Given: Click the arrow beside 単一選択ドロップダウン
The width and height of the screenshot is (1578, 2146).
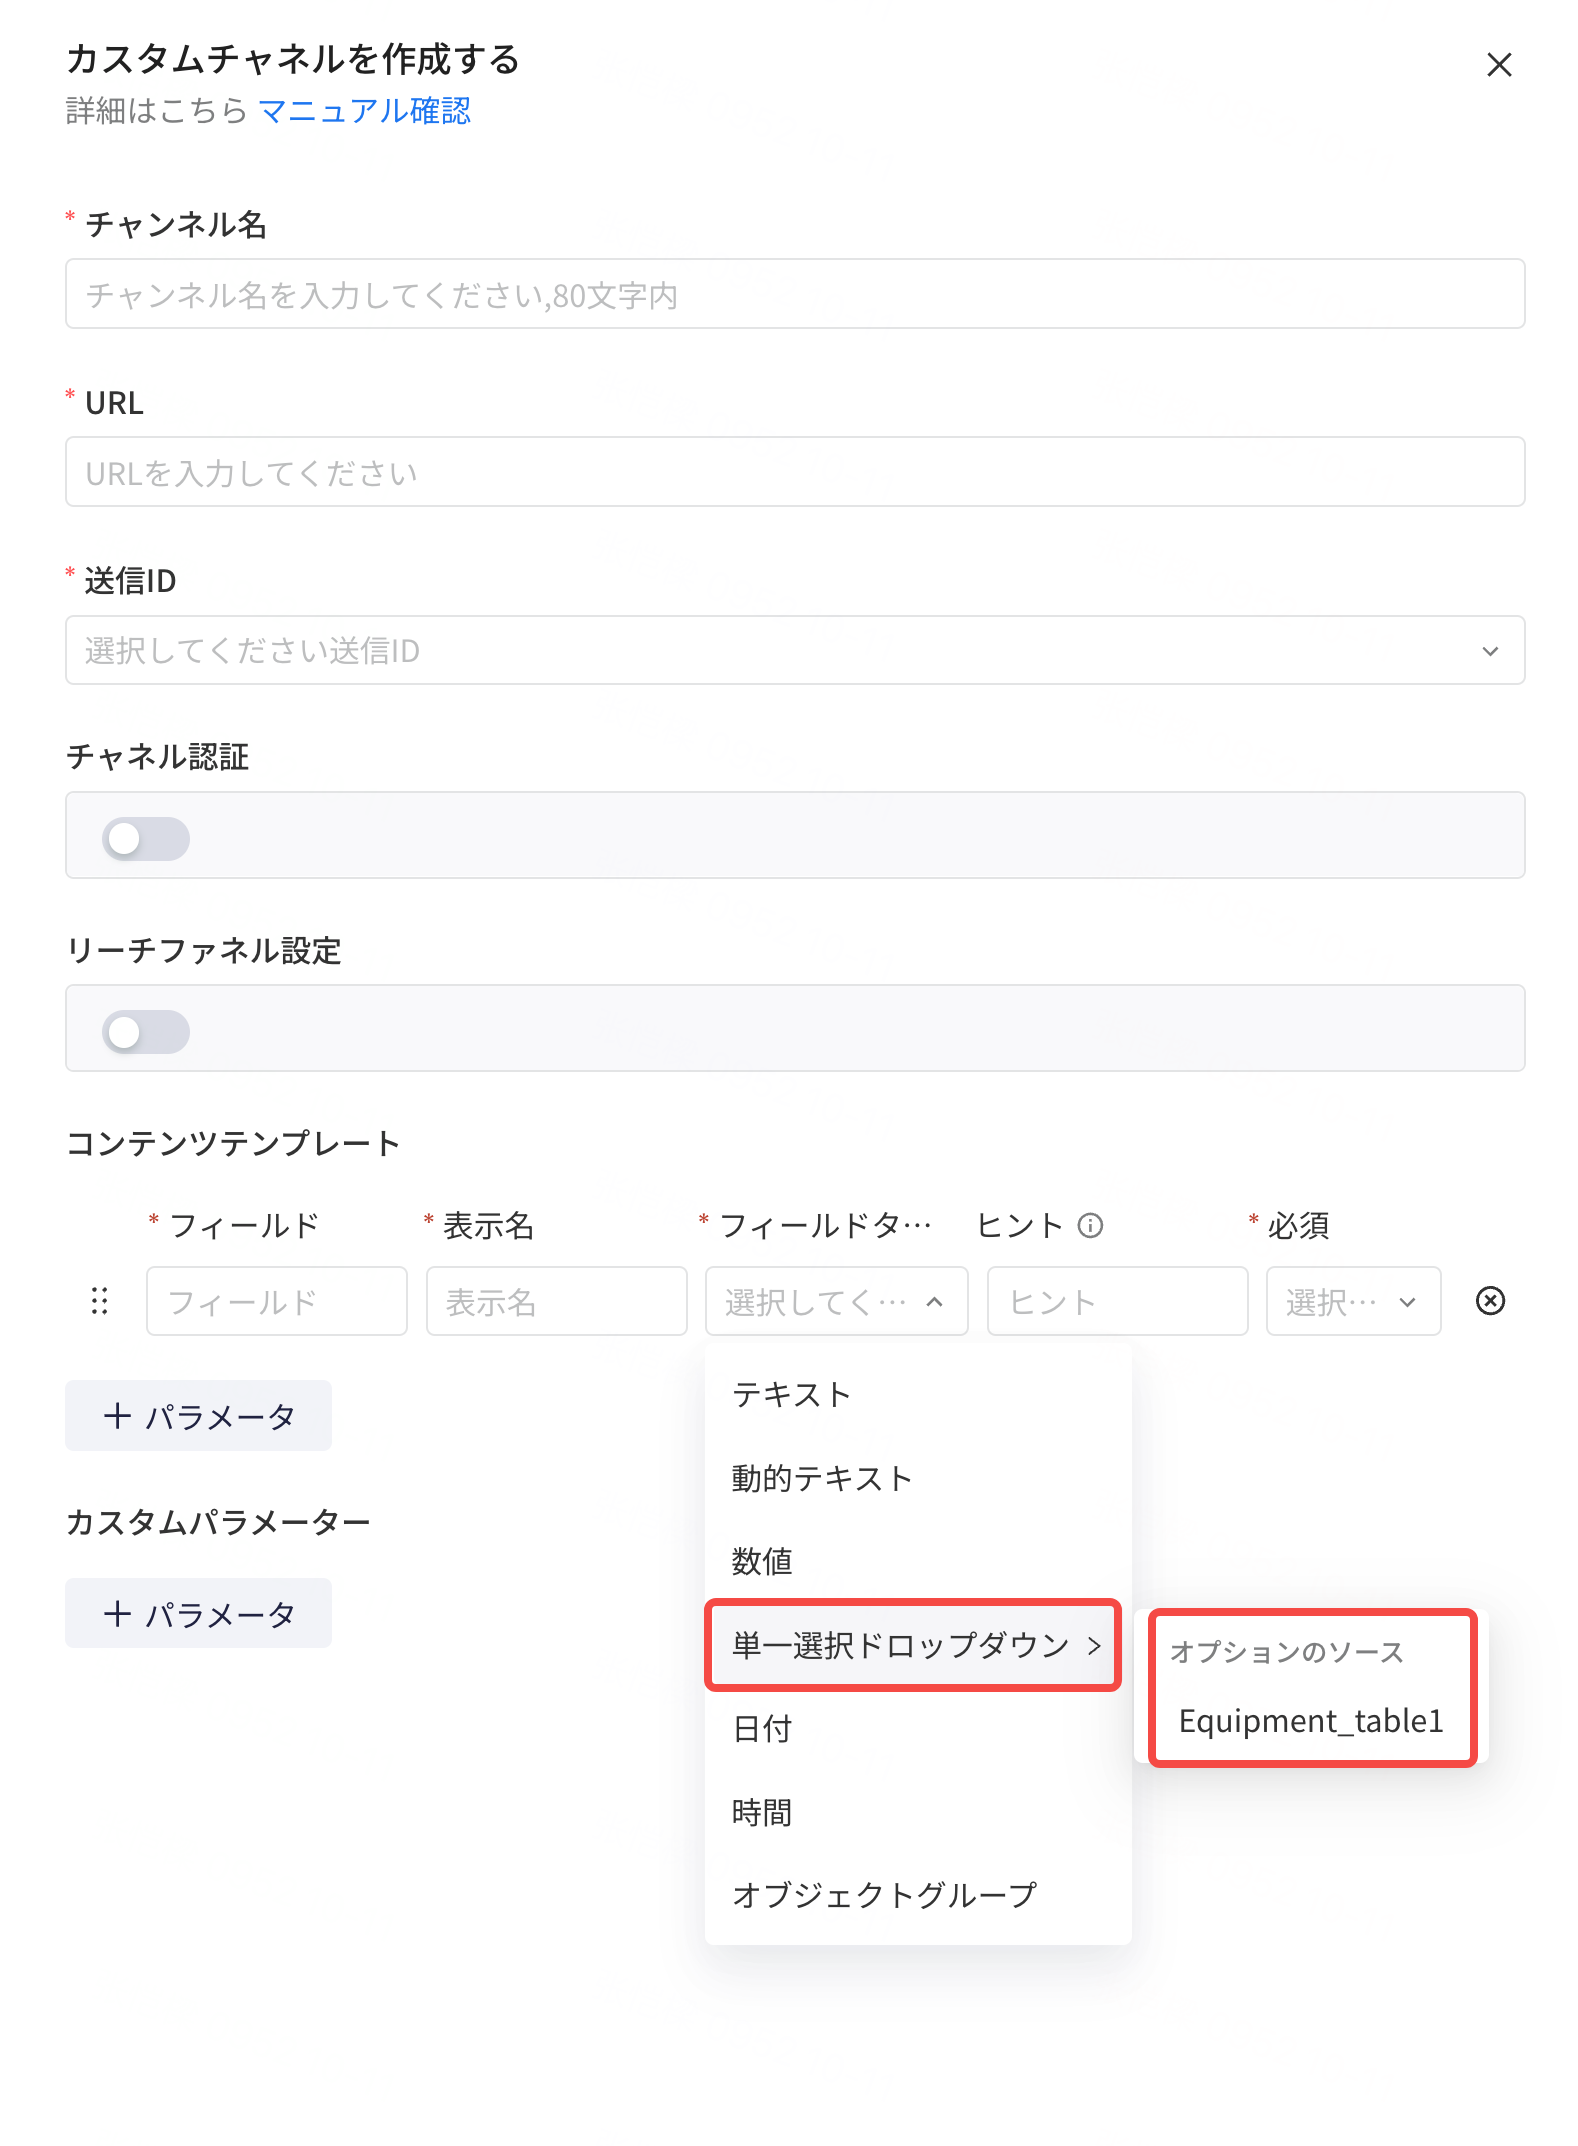Looking at the screenshot, I should [1094, 1645].
